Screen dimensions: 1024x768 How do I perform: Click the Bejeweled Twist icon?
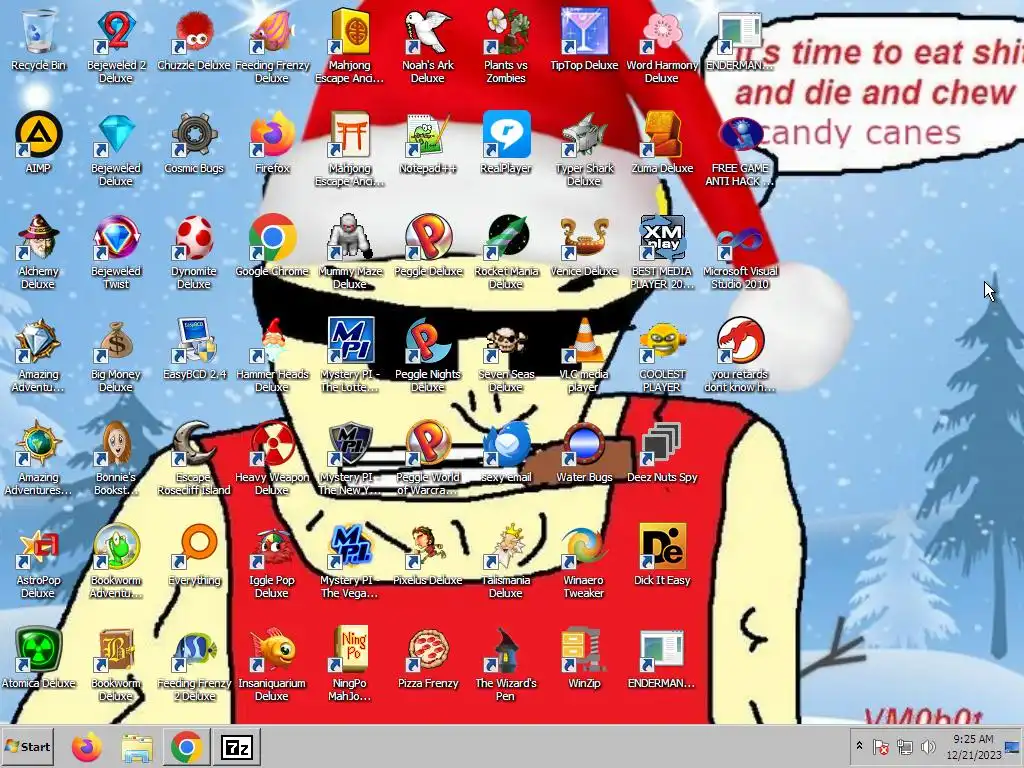[116, 252]
